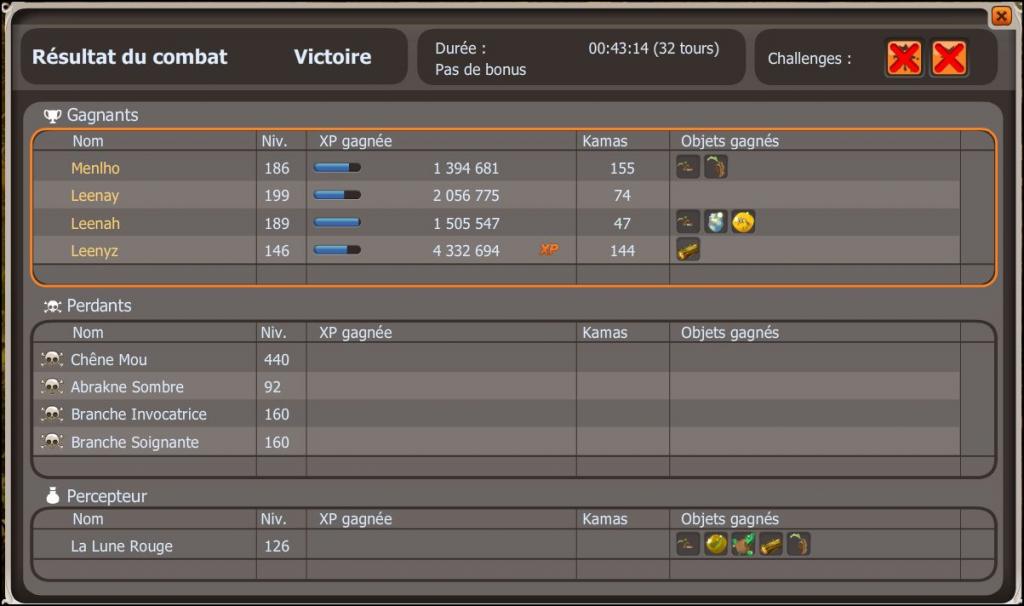Screen dimensions: 1024x606
Task: Click the Résultat du combat title
Action: click(x=130, y=57)
